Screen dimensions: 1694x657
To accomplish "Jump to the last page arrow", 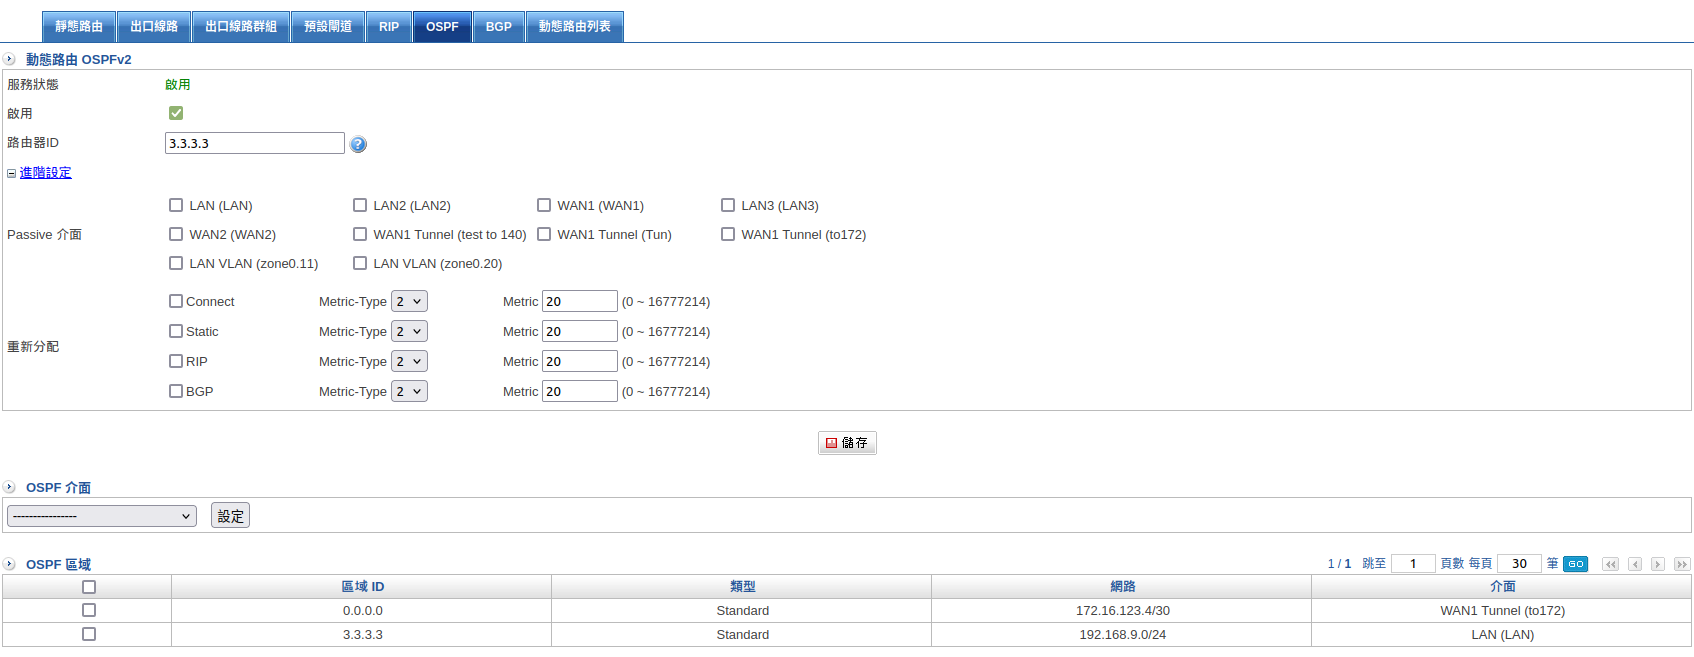I will pyautogui.click(x=1682, y=564).
